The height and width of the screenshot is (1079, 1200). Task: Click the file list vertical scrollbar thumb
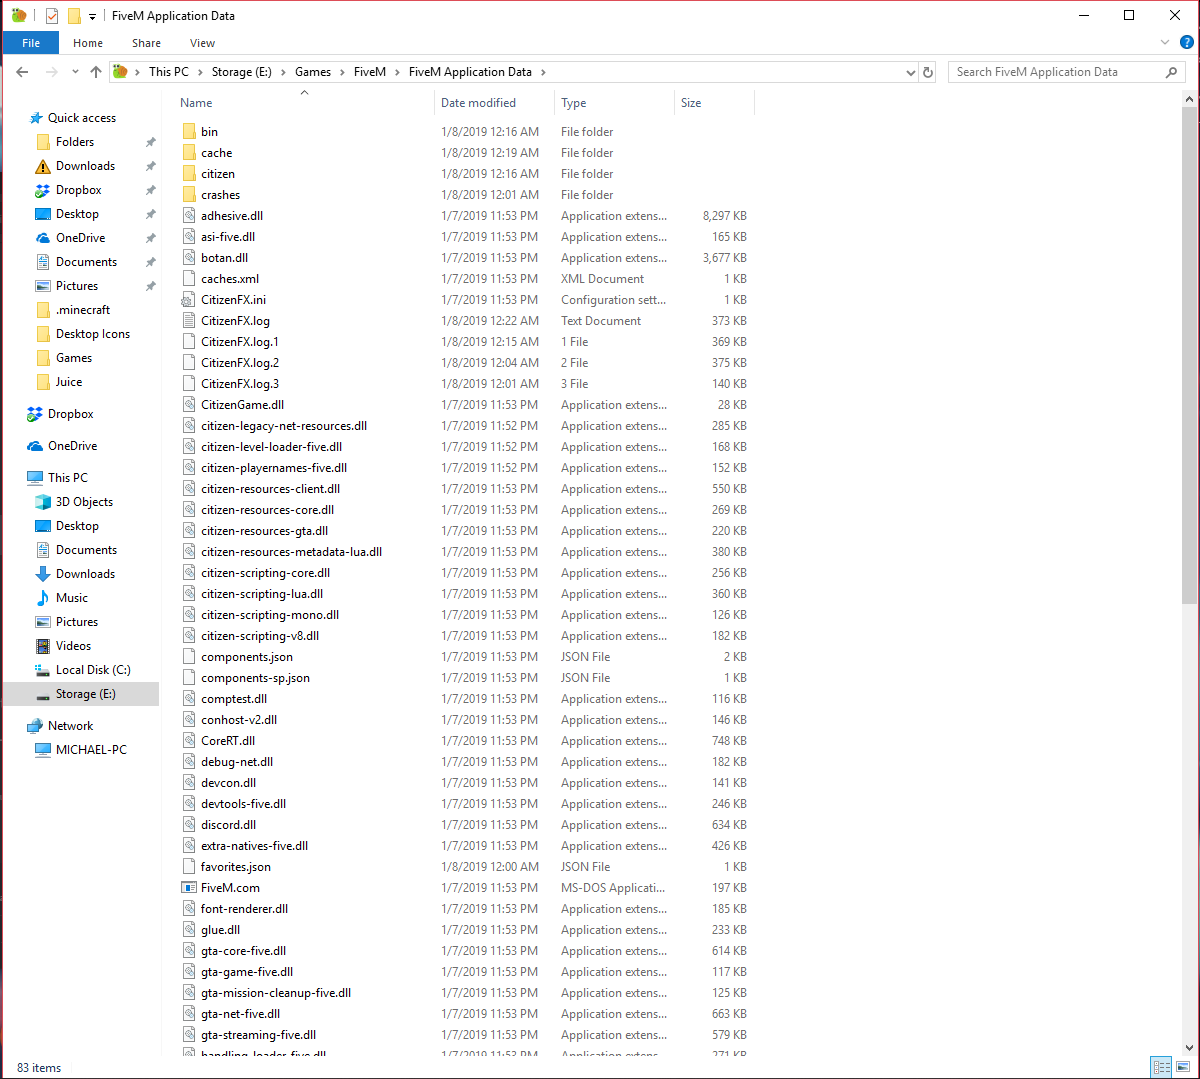tap(1189, 355)
